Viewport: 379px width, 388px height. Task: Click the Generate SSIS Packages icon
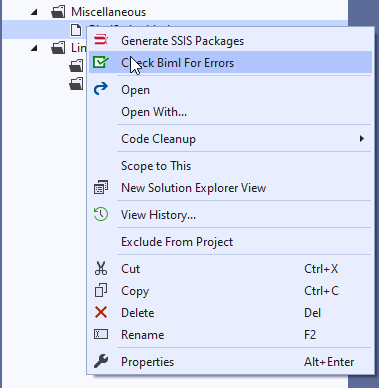(x=101, y=40)
